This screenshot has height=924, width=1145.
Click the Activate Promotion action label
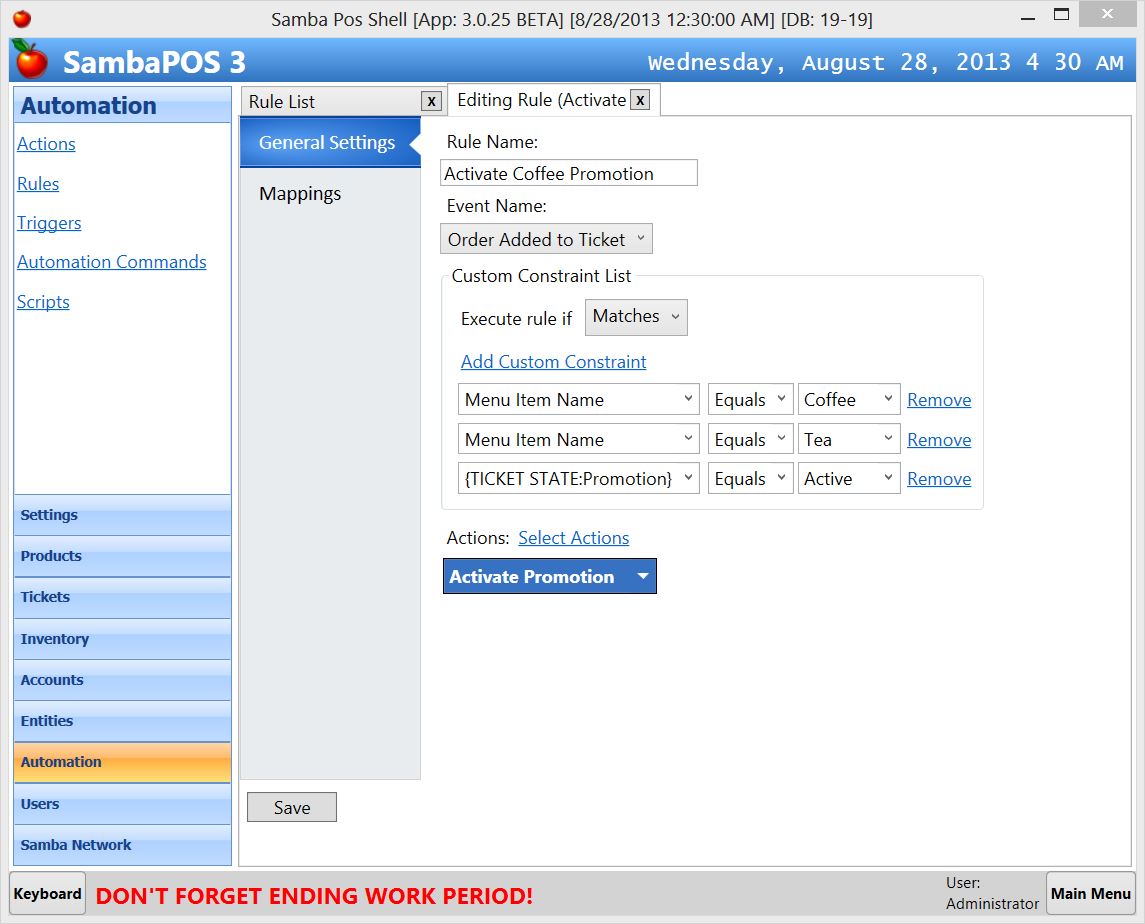tap(532, 576)
